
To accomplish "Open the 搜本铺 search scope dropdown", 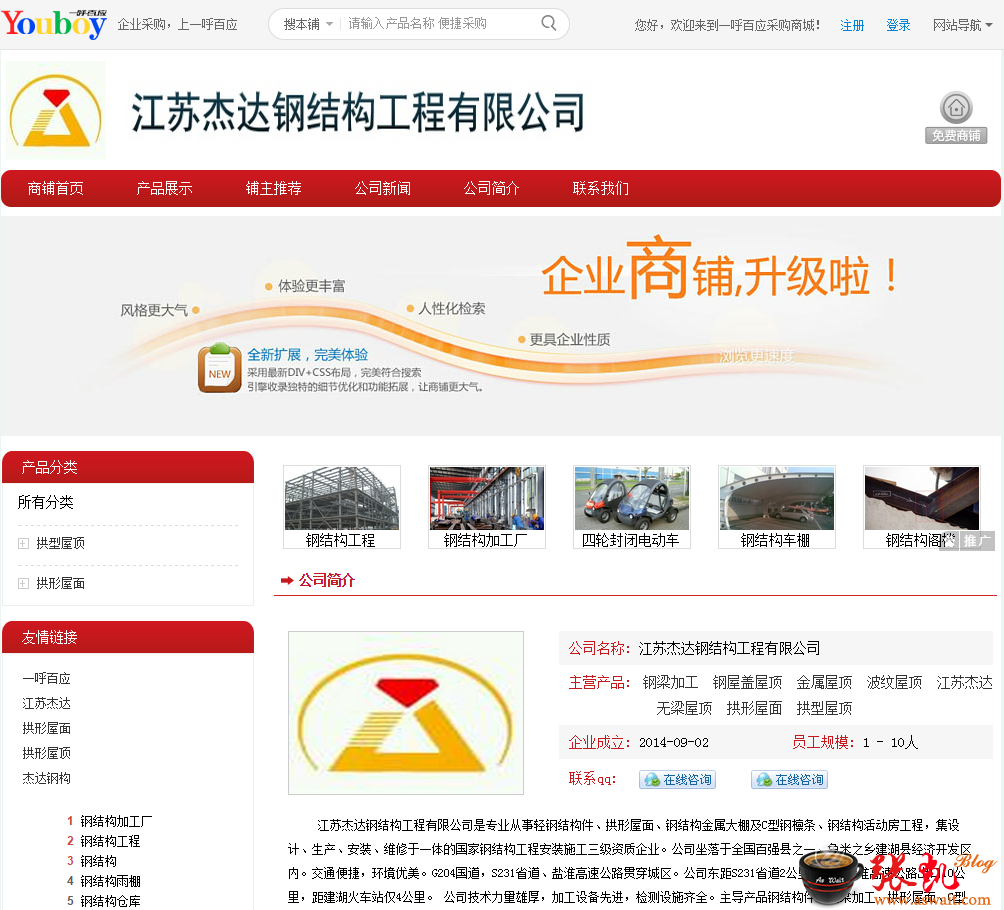I will [307, 24].
